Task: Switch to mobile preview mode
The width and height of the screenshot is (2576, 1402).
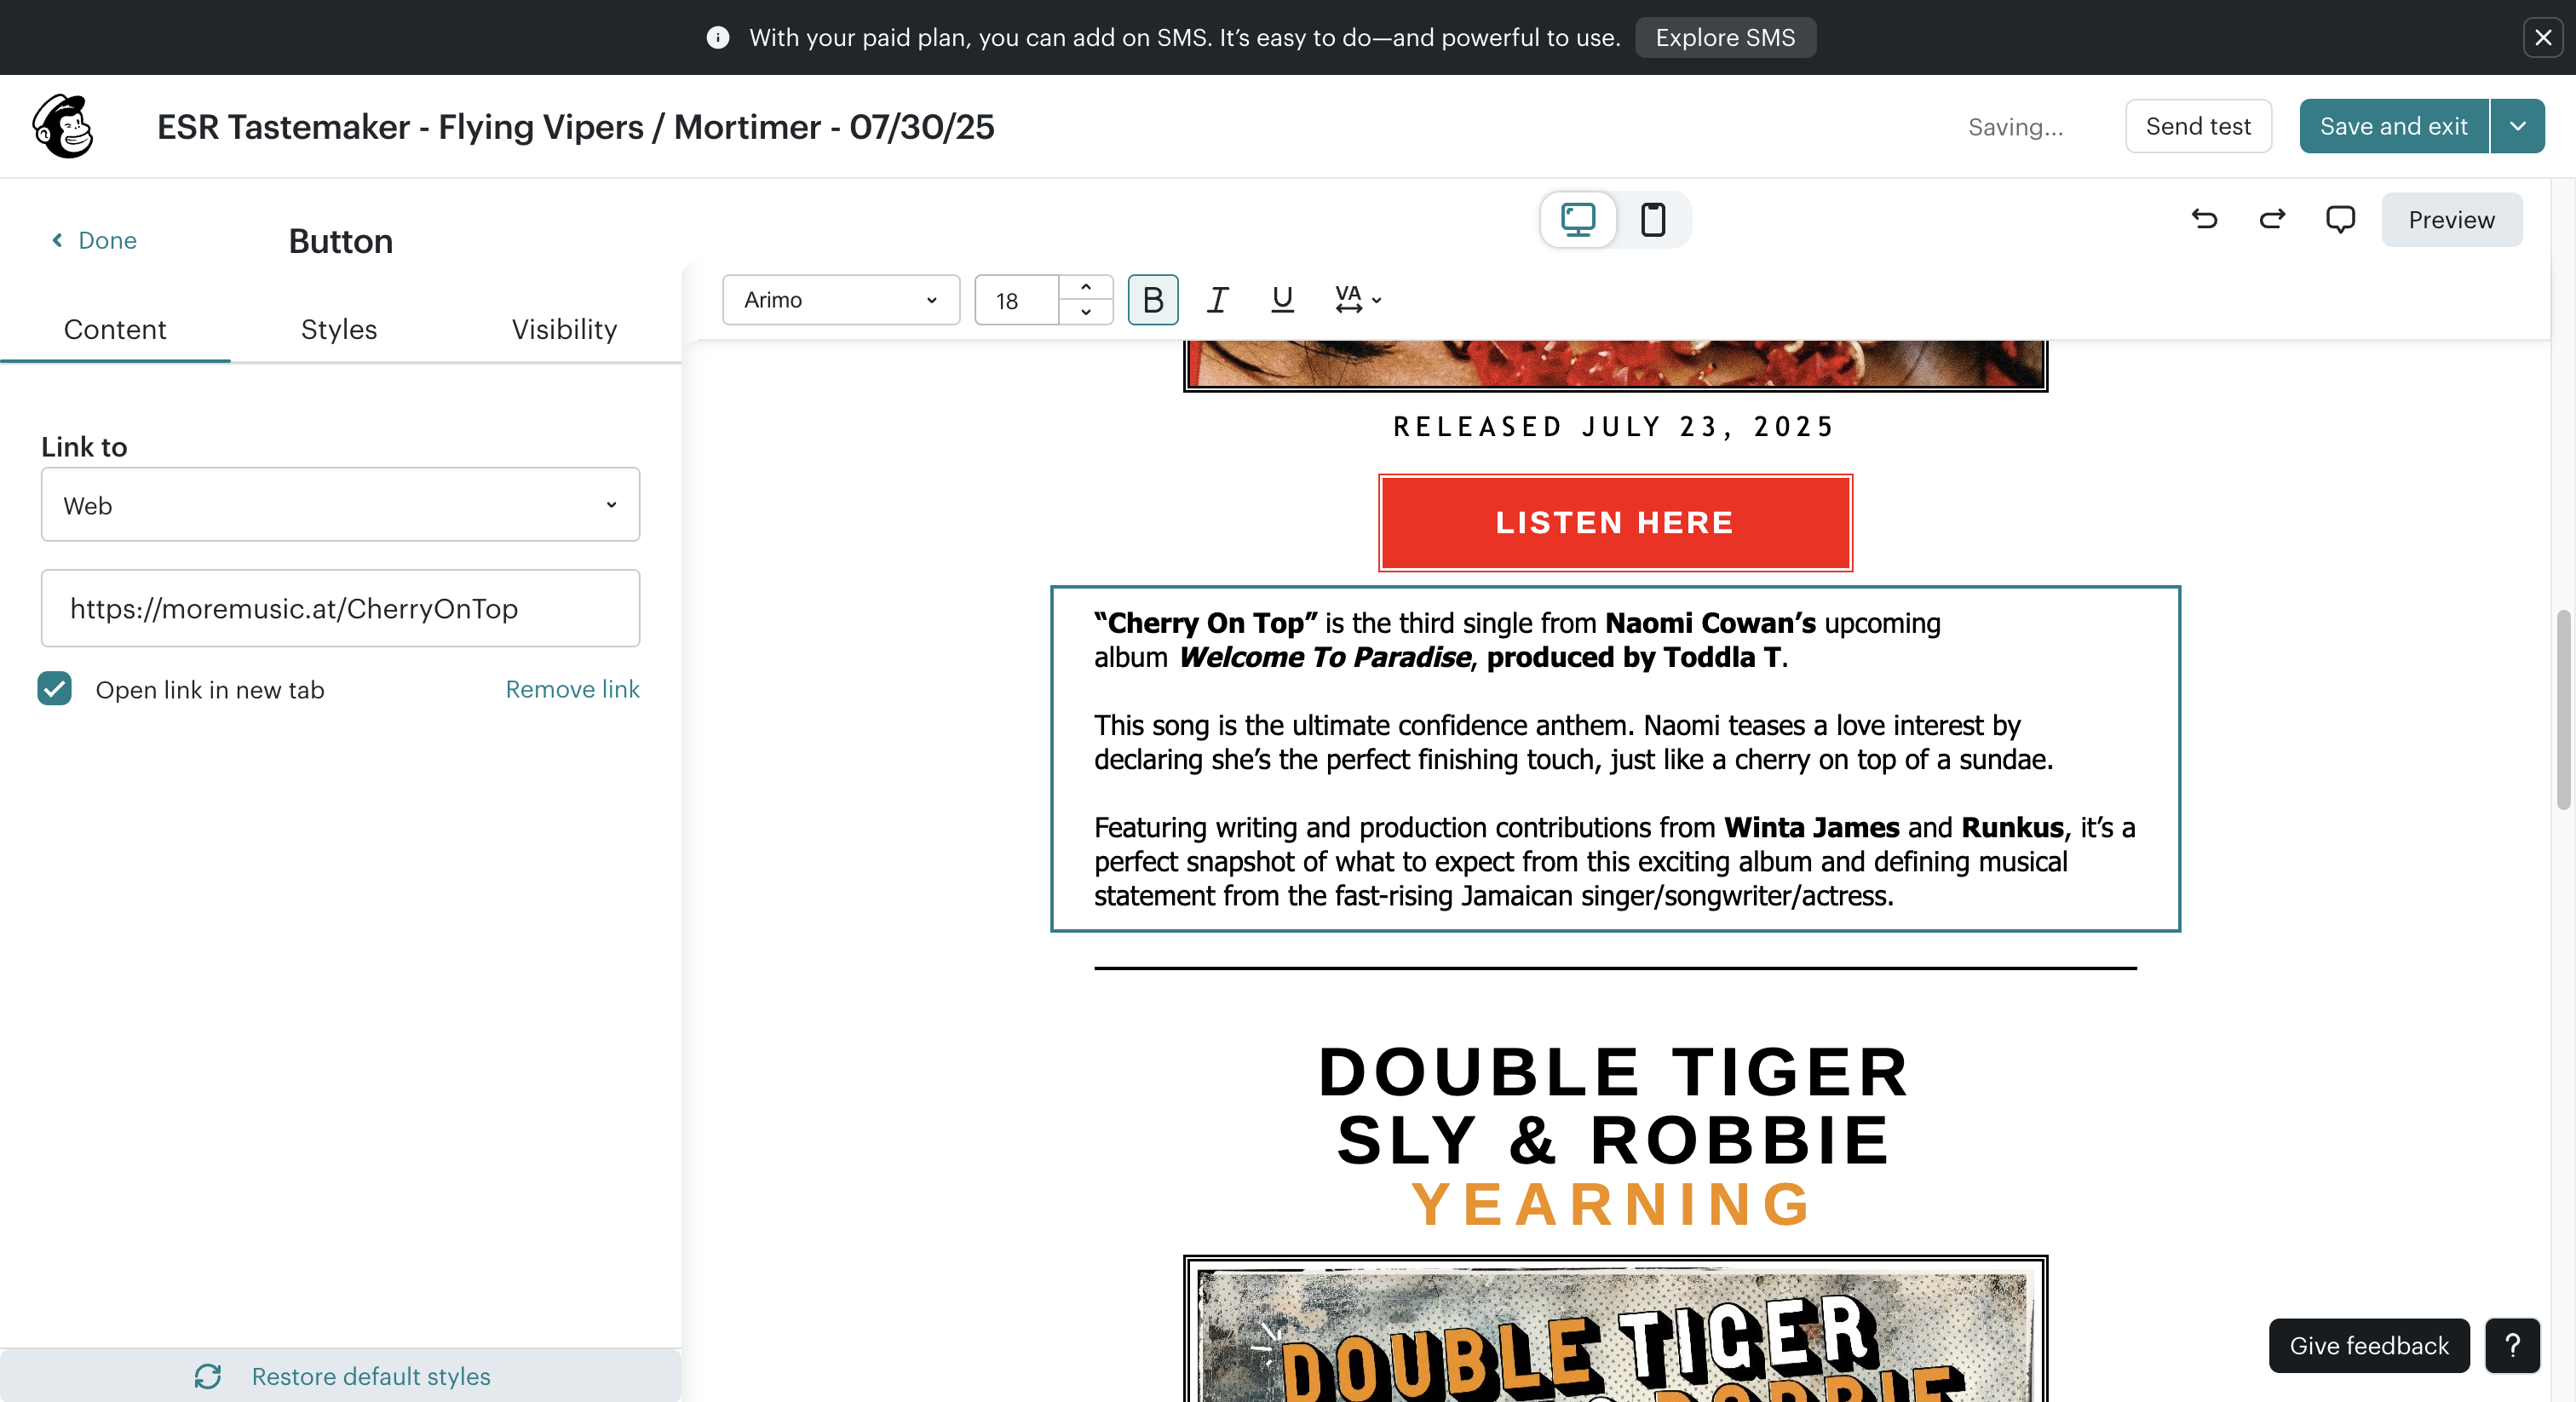Action: click(1653, 219)
